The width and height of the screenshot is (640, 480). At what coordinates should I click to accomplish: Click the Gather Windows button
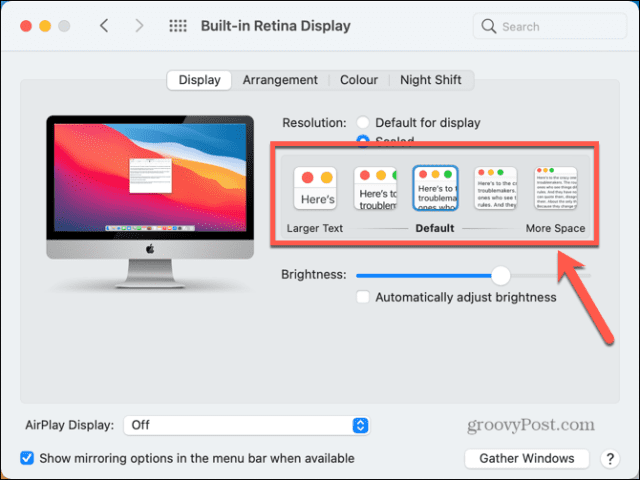coord(526,458)
